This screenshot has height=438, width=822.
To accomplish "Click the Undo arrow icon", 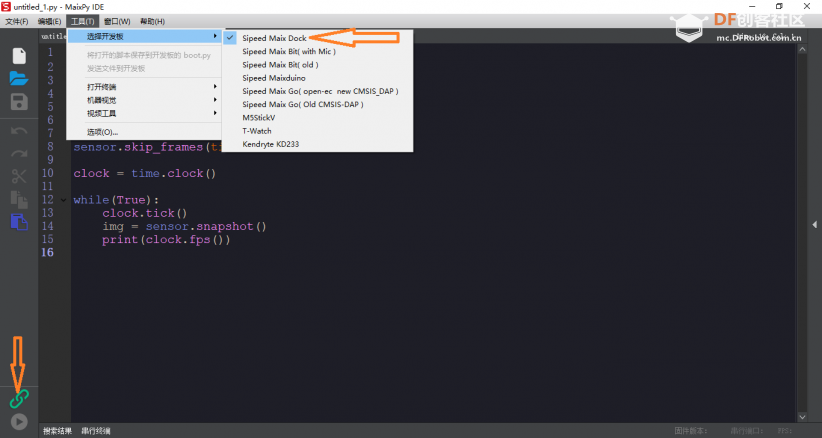I will (x=19, y=130).
